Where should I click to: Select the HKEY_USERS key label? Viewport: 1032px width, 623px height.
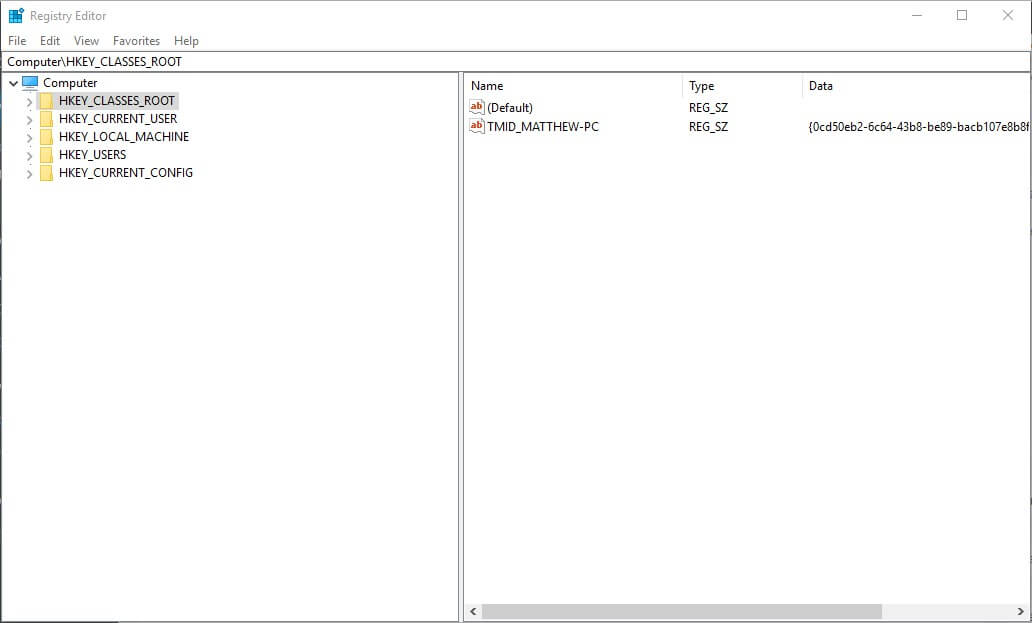(x=92, y=155)
